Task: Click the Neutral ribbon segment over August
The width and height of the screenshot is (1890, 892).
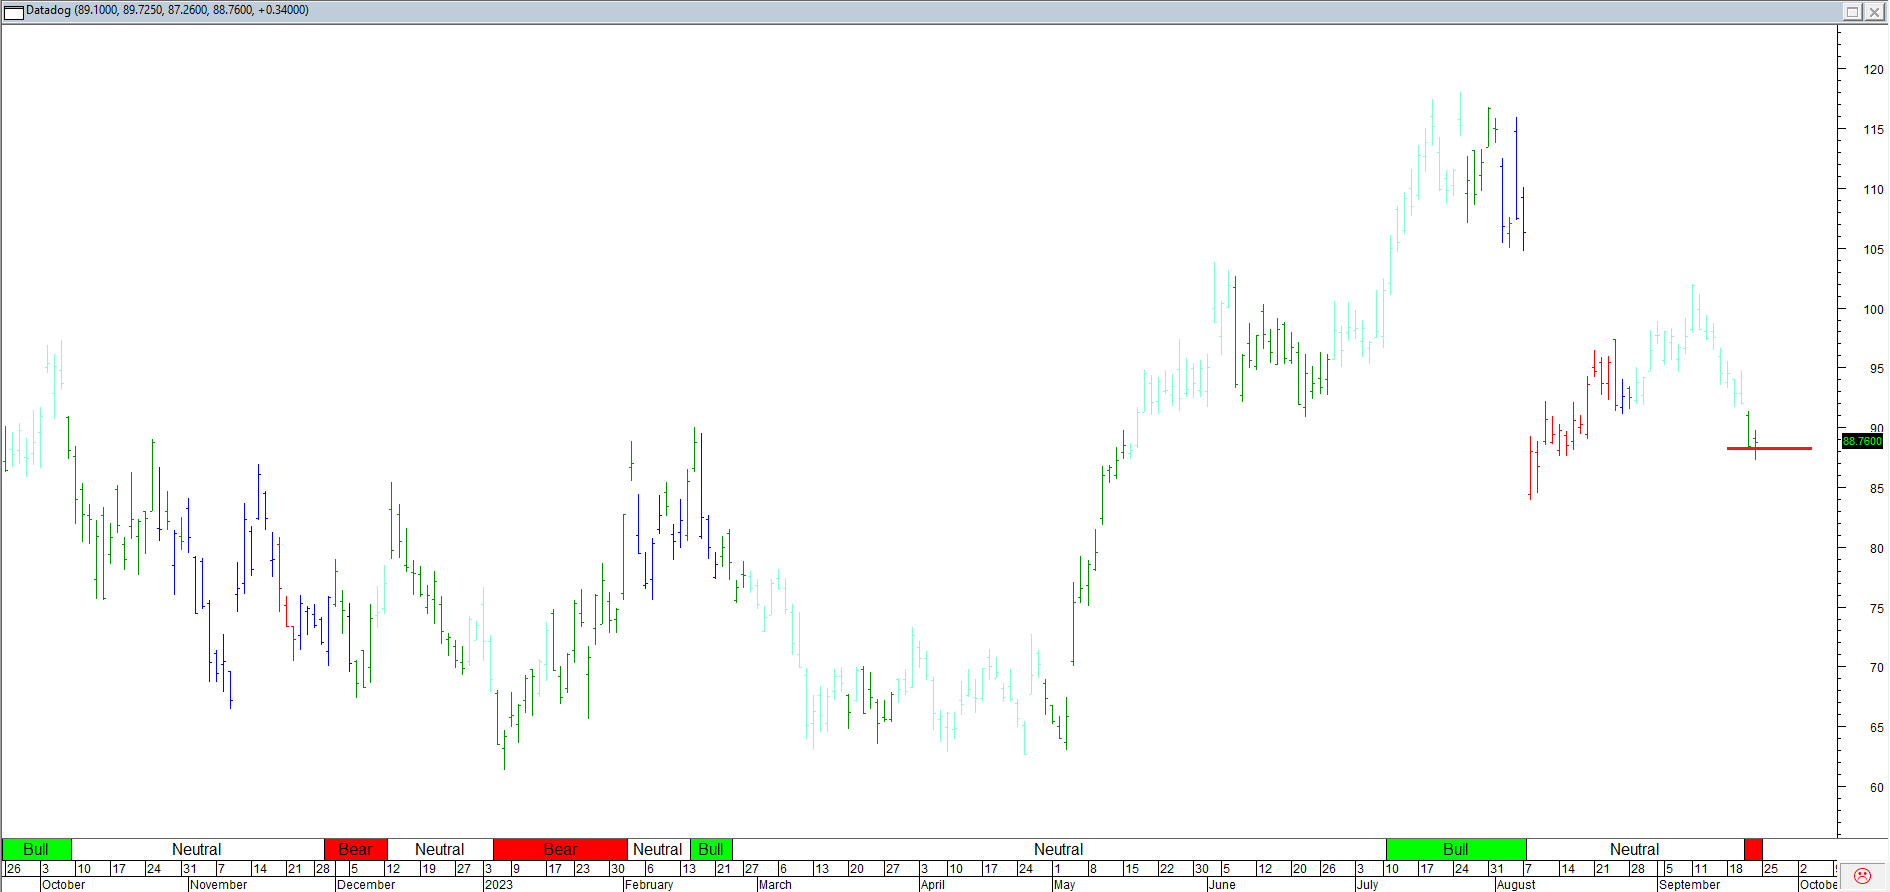Action: 1635,849
